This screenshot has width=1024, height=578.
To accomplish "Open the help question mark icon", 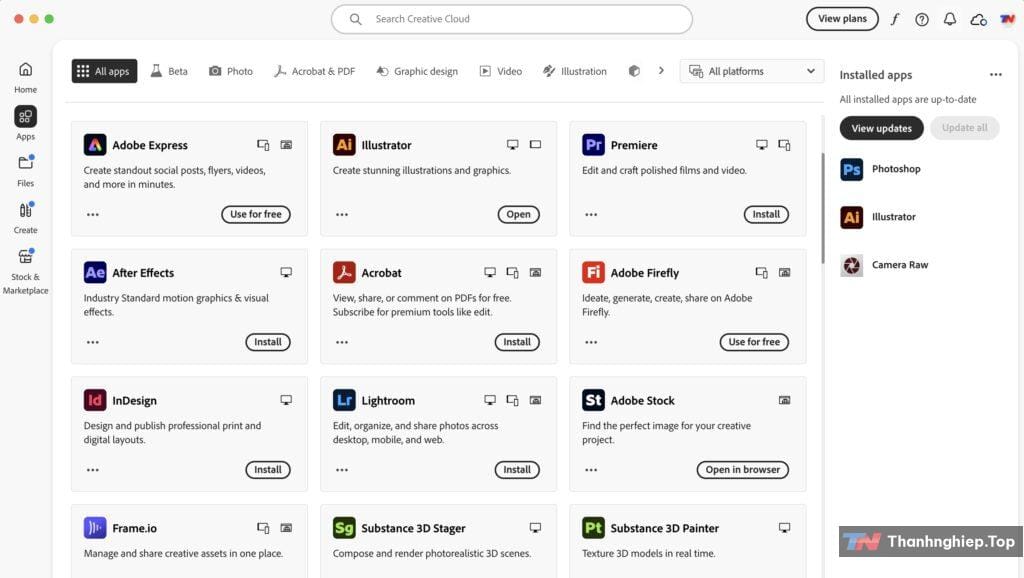I will 922,19.
